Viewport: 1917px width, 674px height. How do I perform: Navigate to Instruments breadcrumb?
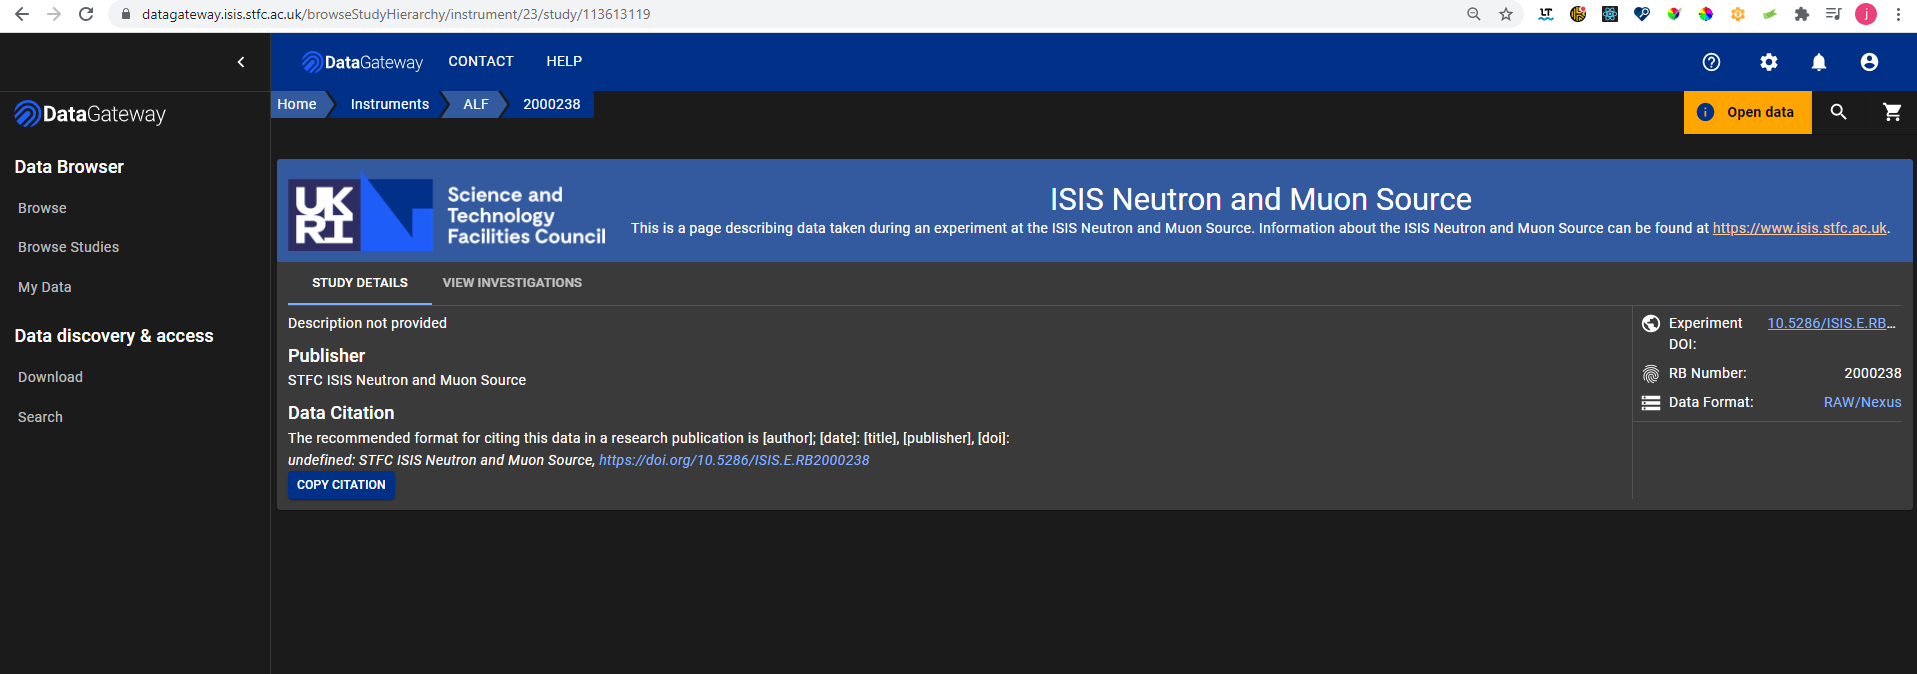point(390,104)
